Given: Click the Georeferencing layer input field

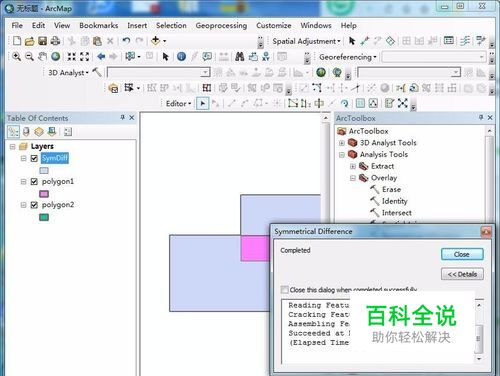Looking at the screenshot, I should point(434,57).
